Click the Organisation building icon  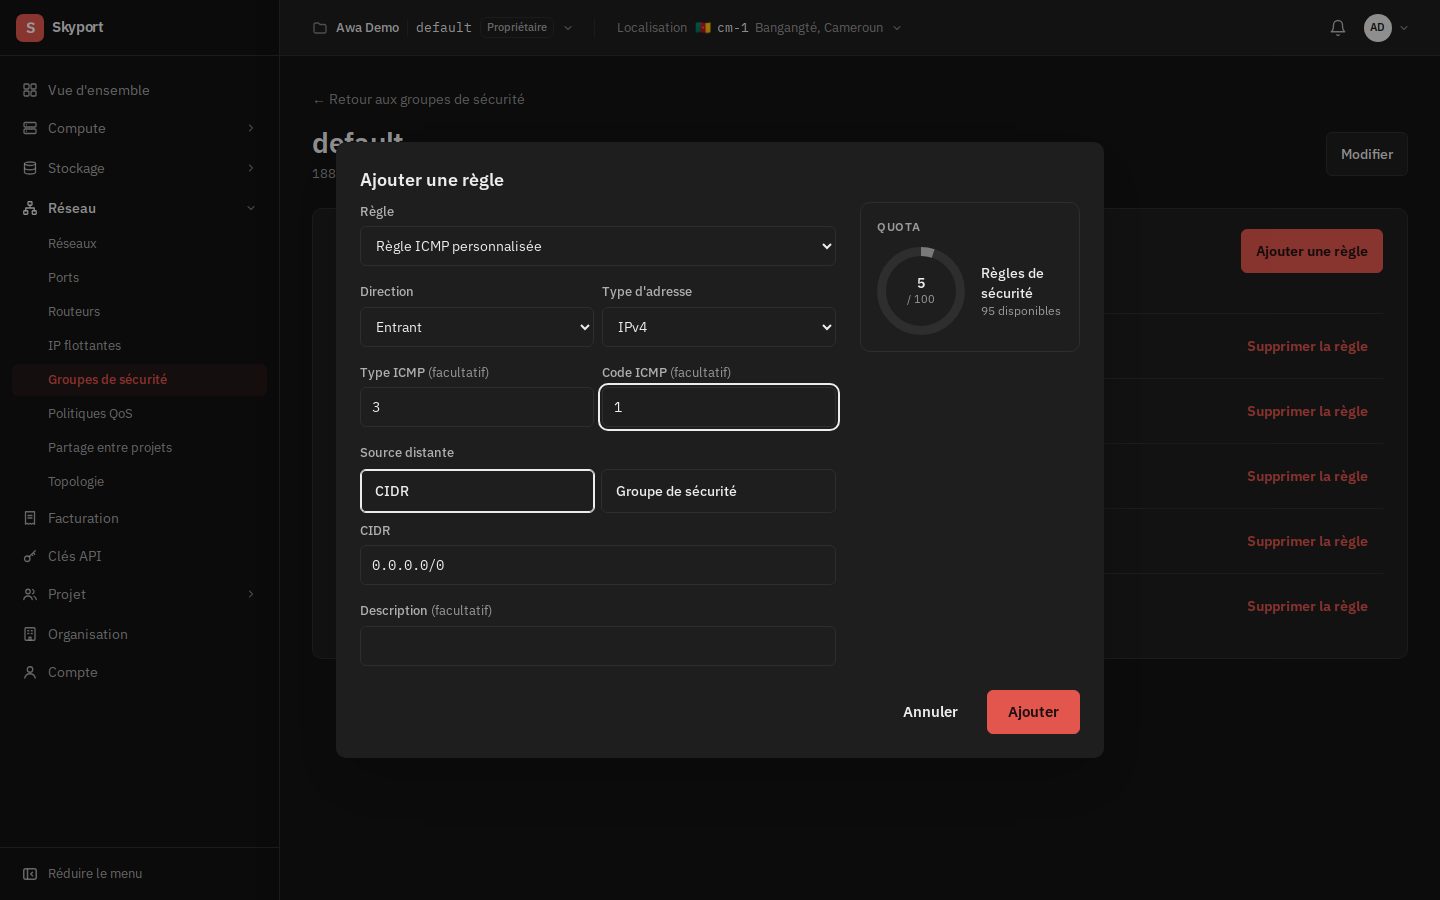point(30,634)
